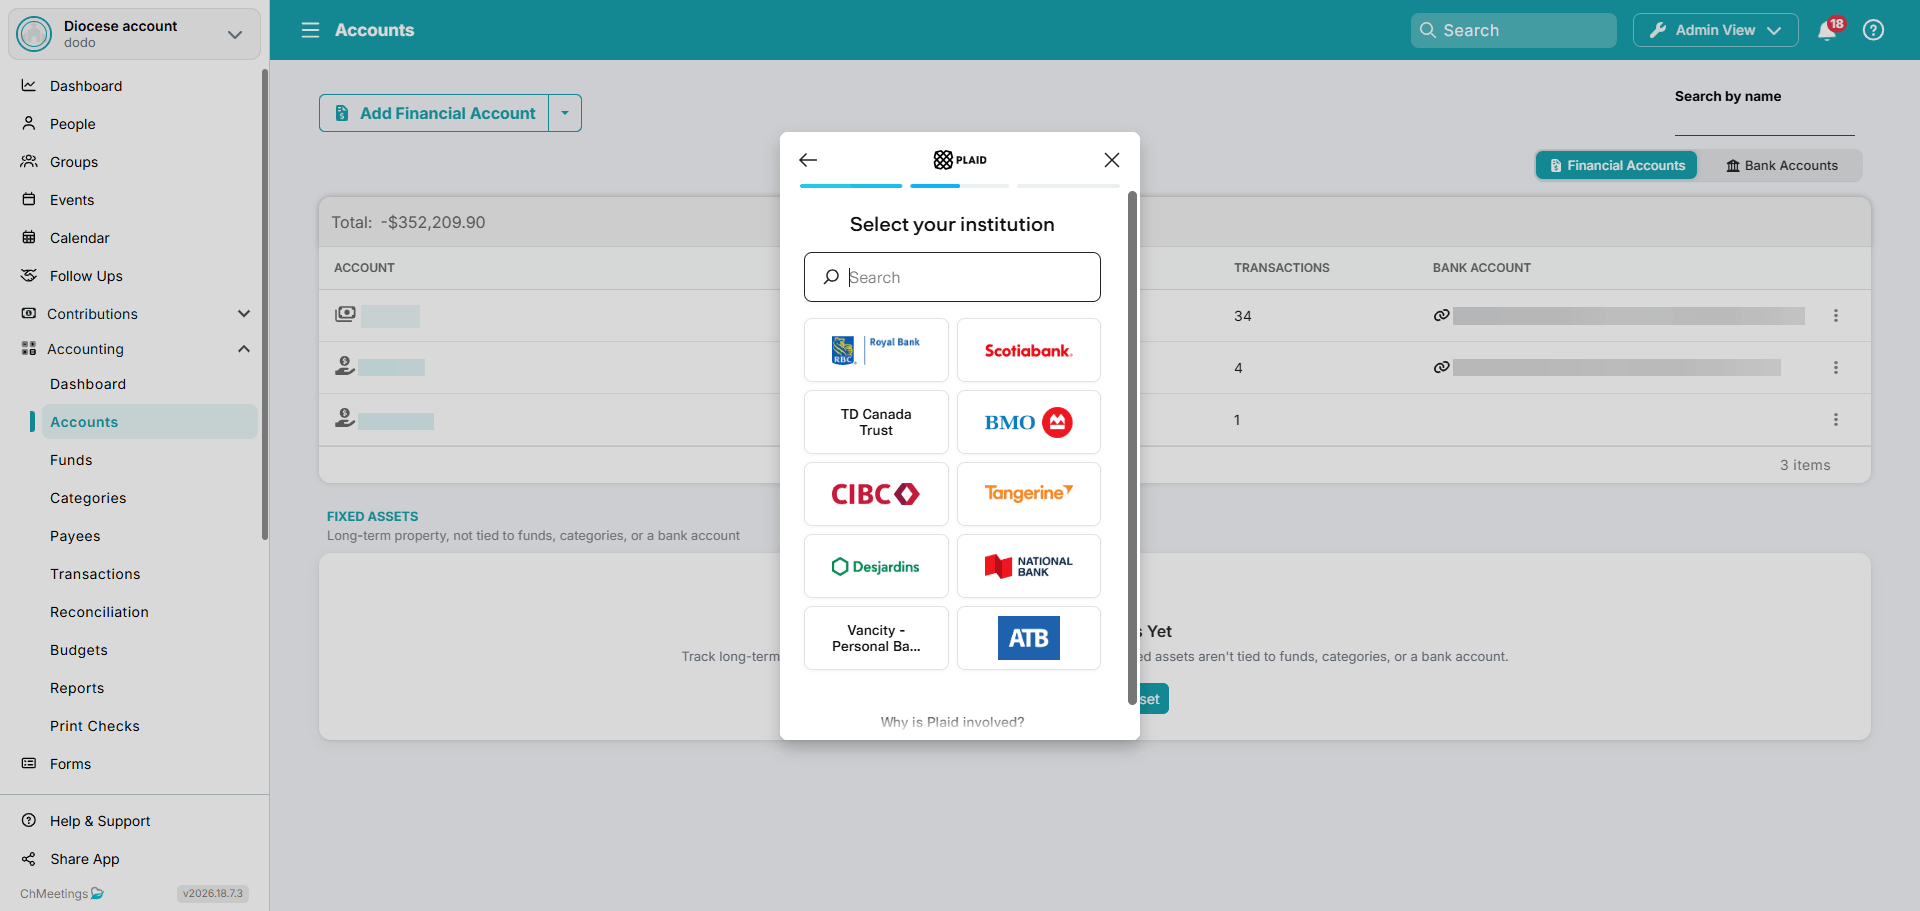1920x911 pixels.
Task: Open Budgets page
Action: click(x=79, y=650)
